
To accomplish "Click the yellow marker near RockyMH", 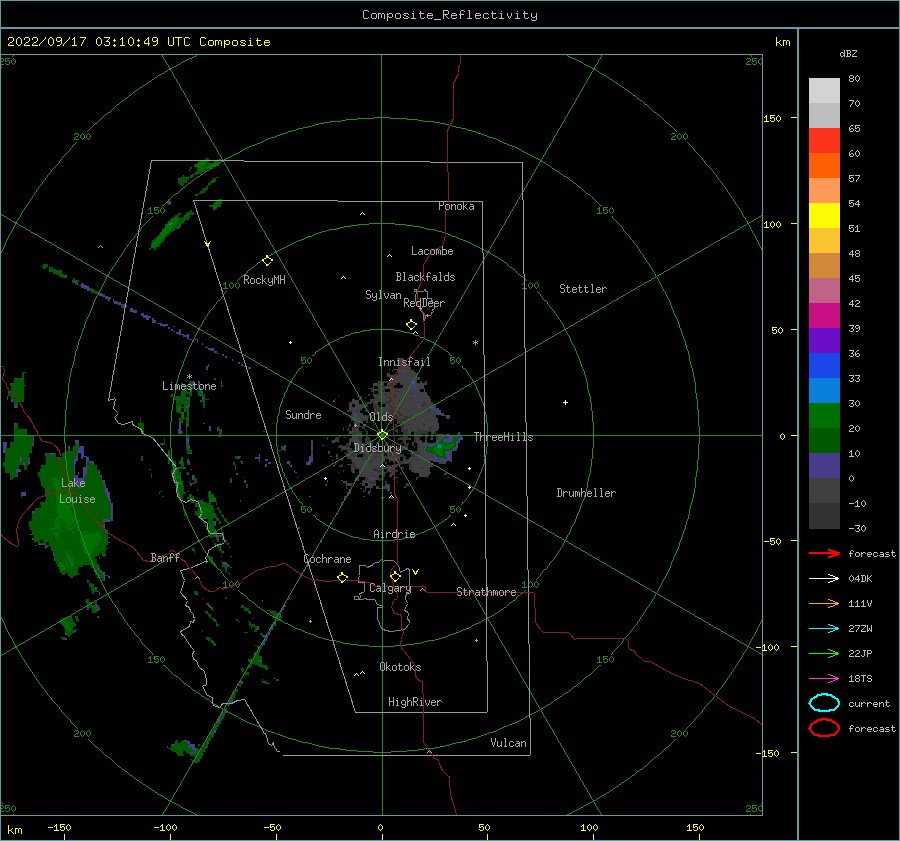I will coord(267,261).
